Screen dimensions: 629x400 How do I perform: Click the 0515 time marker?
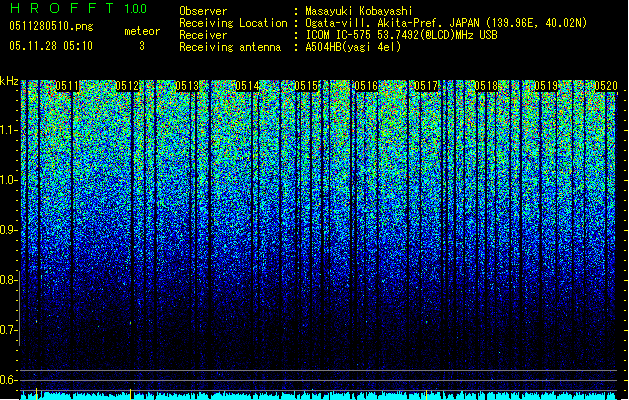click(x=307, y=86)
